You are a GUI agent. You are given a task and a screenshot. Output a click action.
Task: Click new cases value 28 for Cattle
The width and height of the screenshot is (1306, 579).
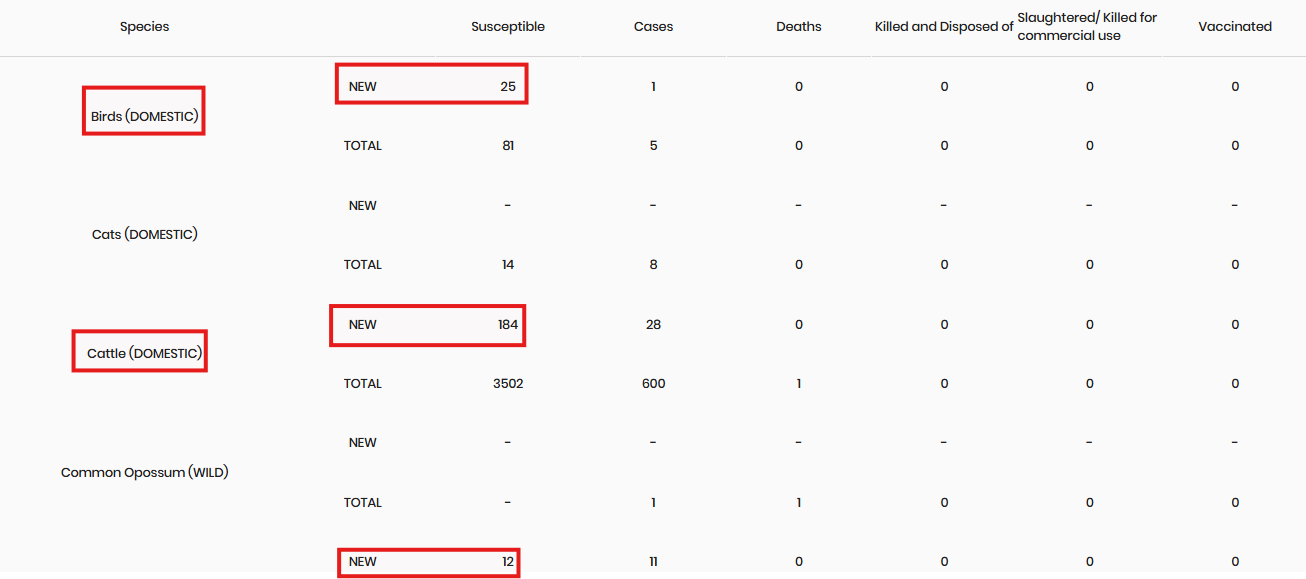pyautogui.click(x=653, y=325)
